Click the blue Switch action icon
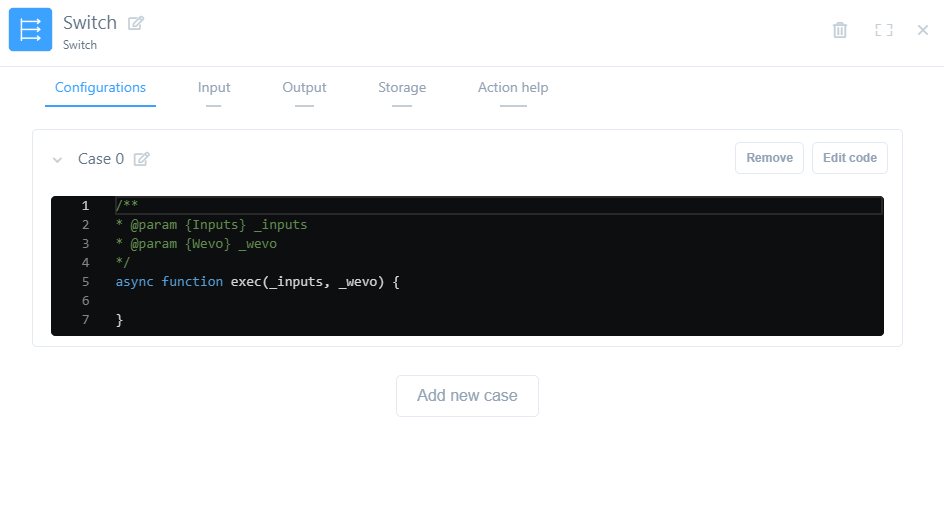The image size is (944, 510). click(30, 30)
